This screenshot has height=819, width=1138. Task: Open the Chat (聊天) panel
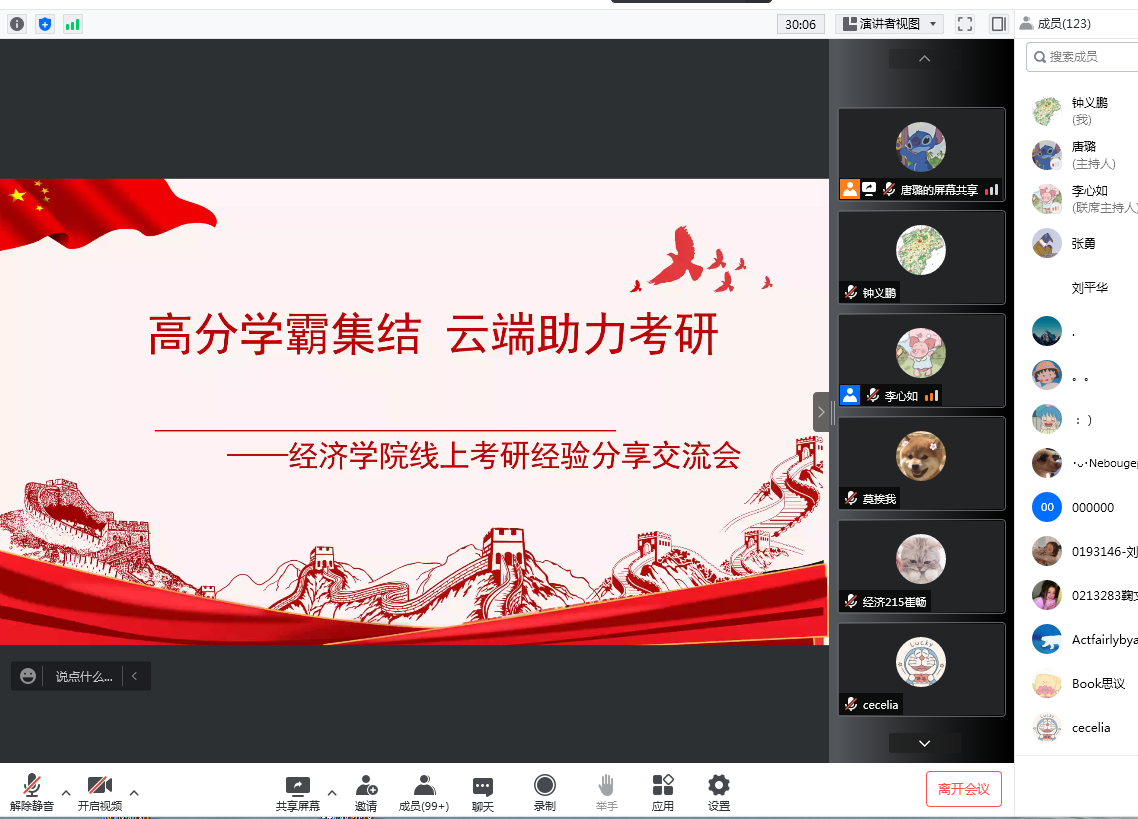pyautogui.click(x=483, y=793)
